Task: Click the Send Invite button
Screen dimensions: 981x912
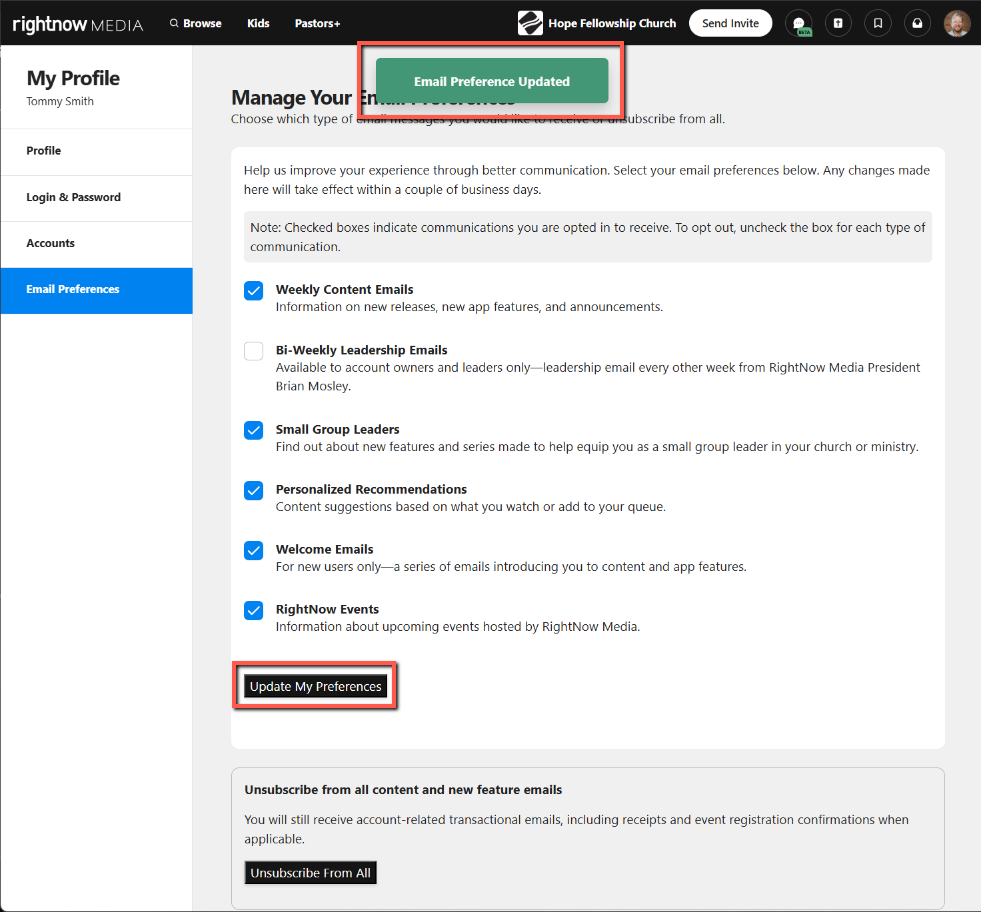Action: tap(730, 23)
